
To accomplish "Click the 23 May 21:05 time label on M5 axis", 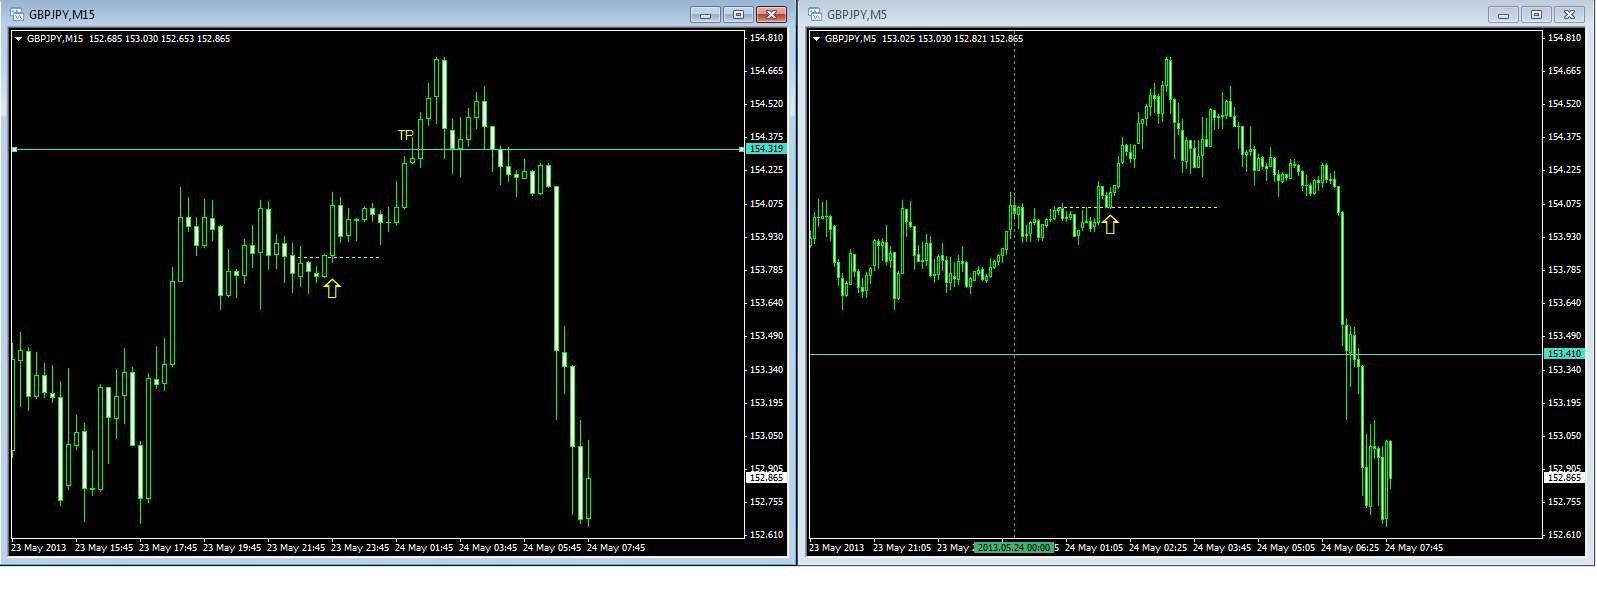I will (x=902, y=548).
